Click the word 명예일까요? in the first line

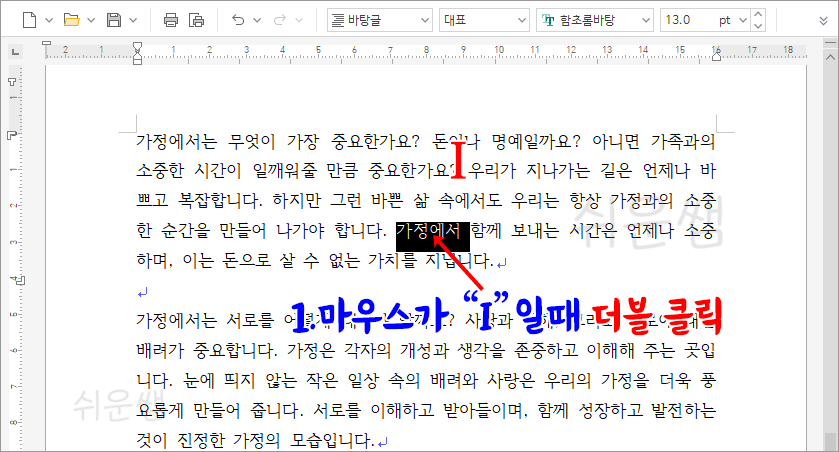coord(536,141)
